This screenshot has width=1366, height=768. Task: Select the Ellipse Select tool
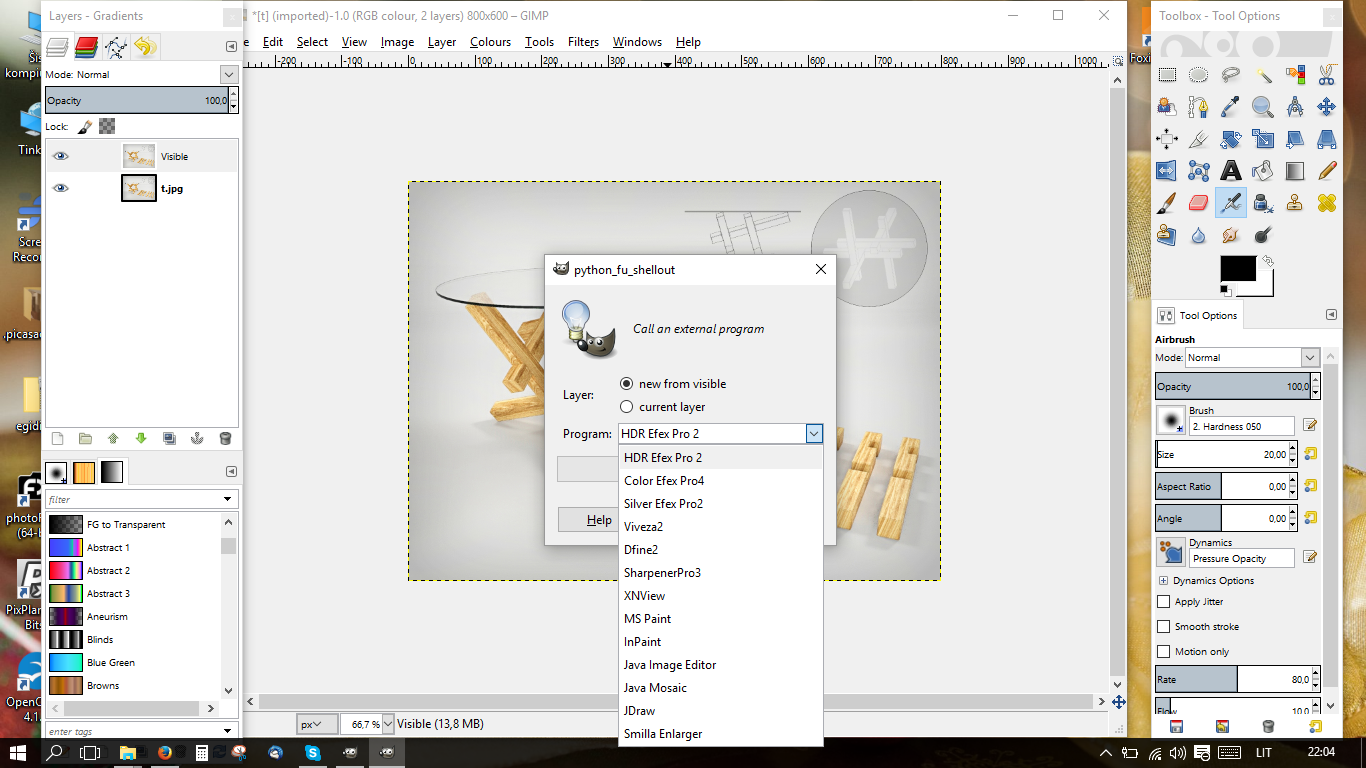(x=1199, y=75)
